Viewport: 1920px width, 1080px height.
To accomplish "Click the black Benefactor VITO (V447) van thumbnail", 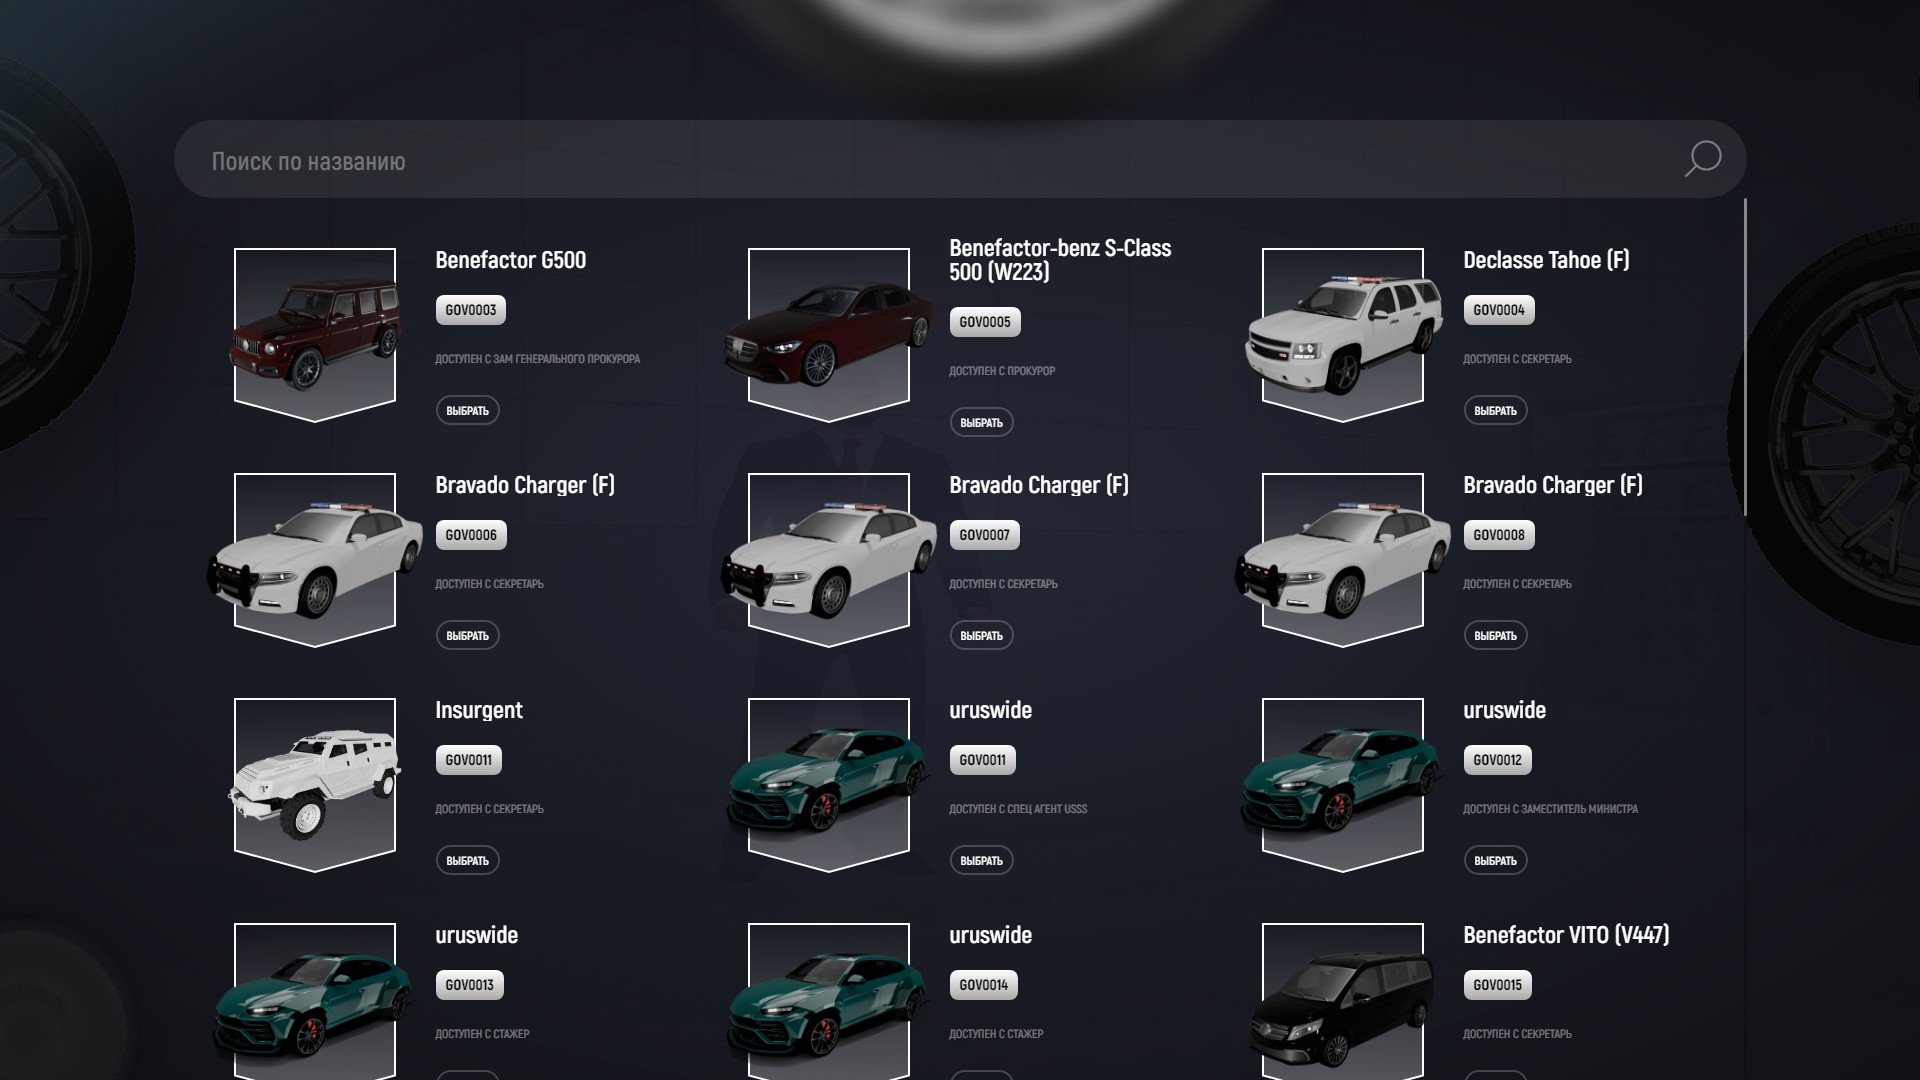I will (x=1343, y=1001).
